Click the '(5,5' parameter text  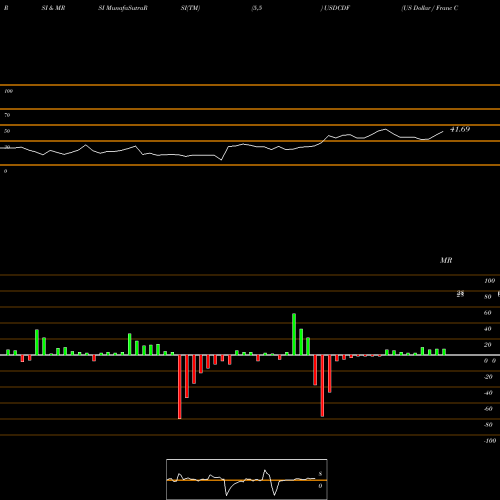(257, 8)
